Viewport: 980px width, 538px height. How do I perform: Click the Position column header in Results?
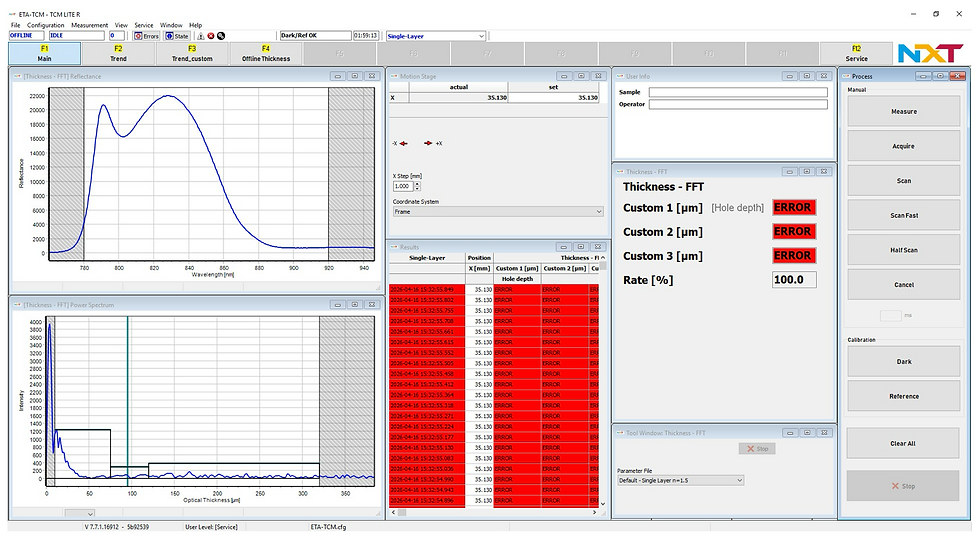pyautogui.click(x=479, y=257)
